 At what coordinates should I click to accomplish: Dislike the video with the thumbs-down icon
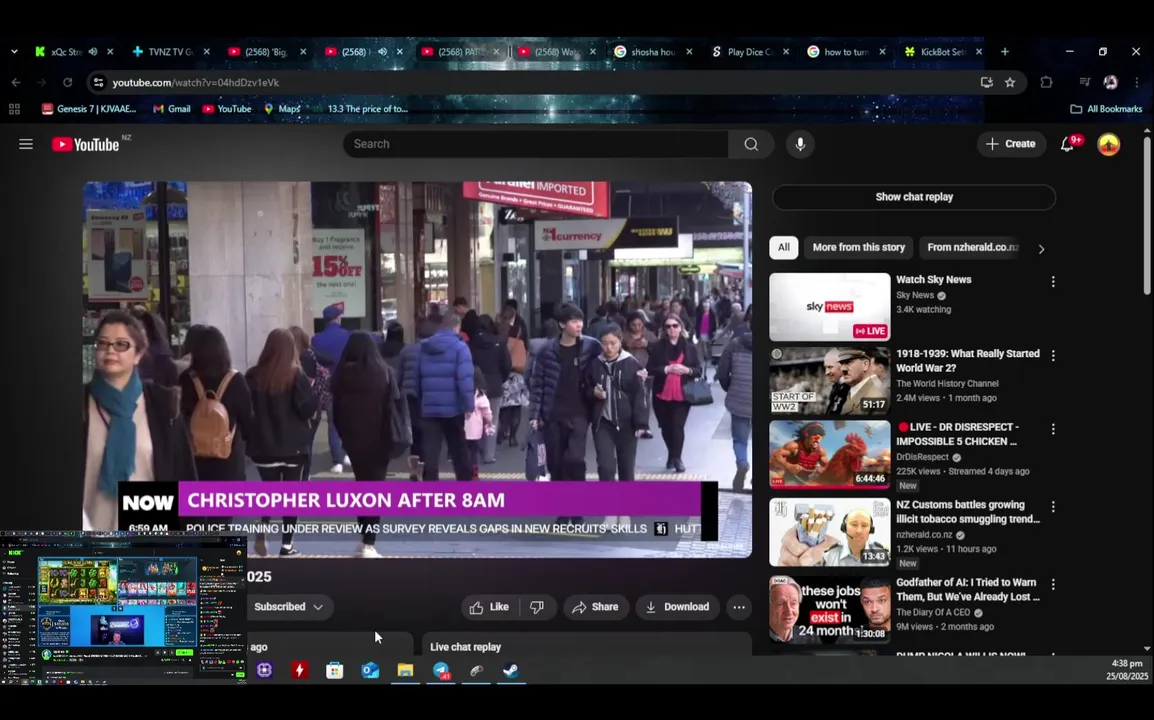pos(537,607)
